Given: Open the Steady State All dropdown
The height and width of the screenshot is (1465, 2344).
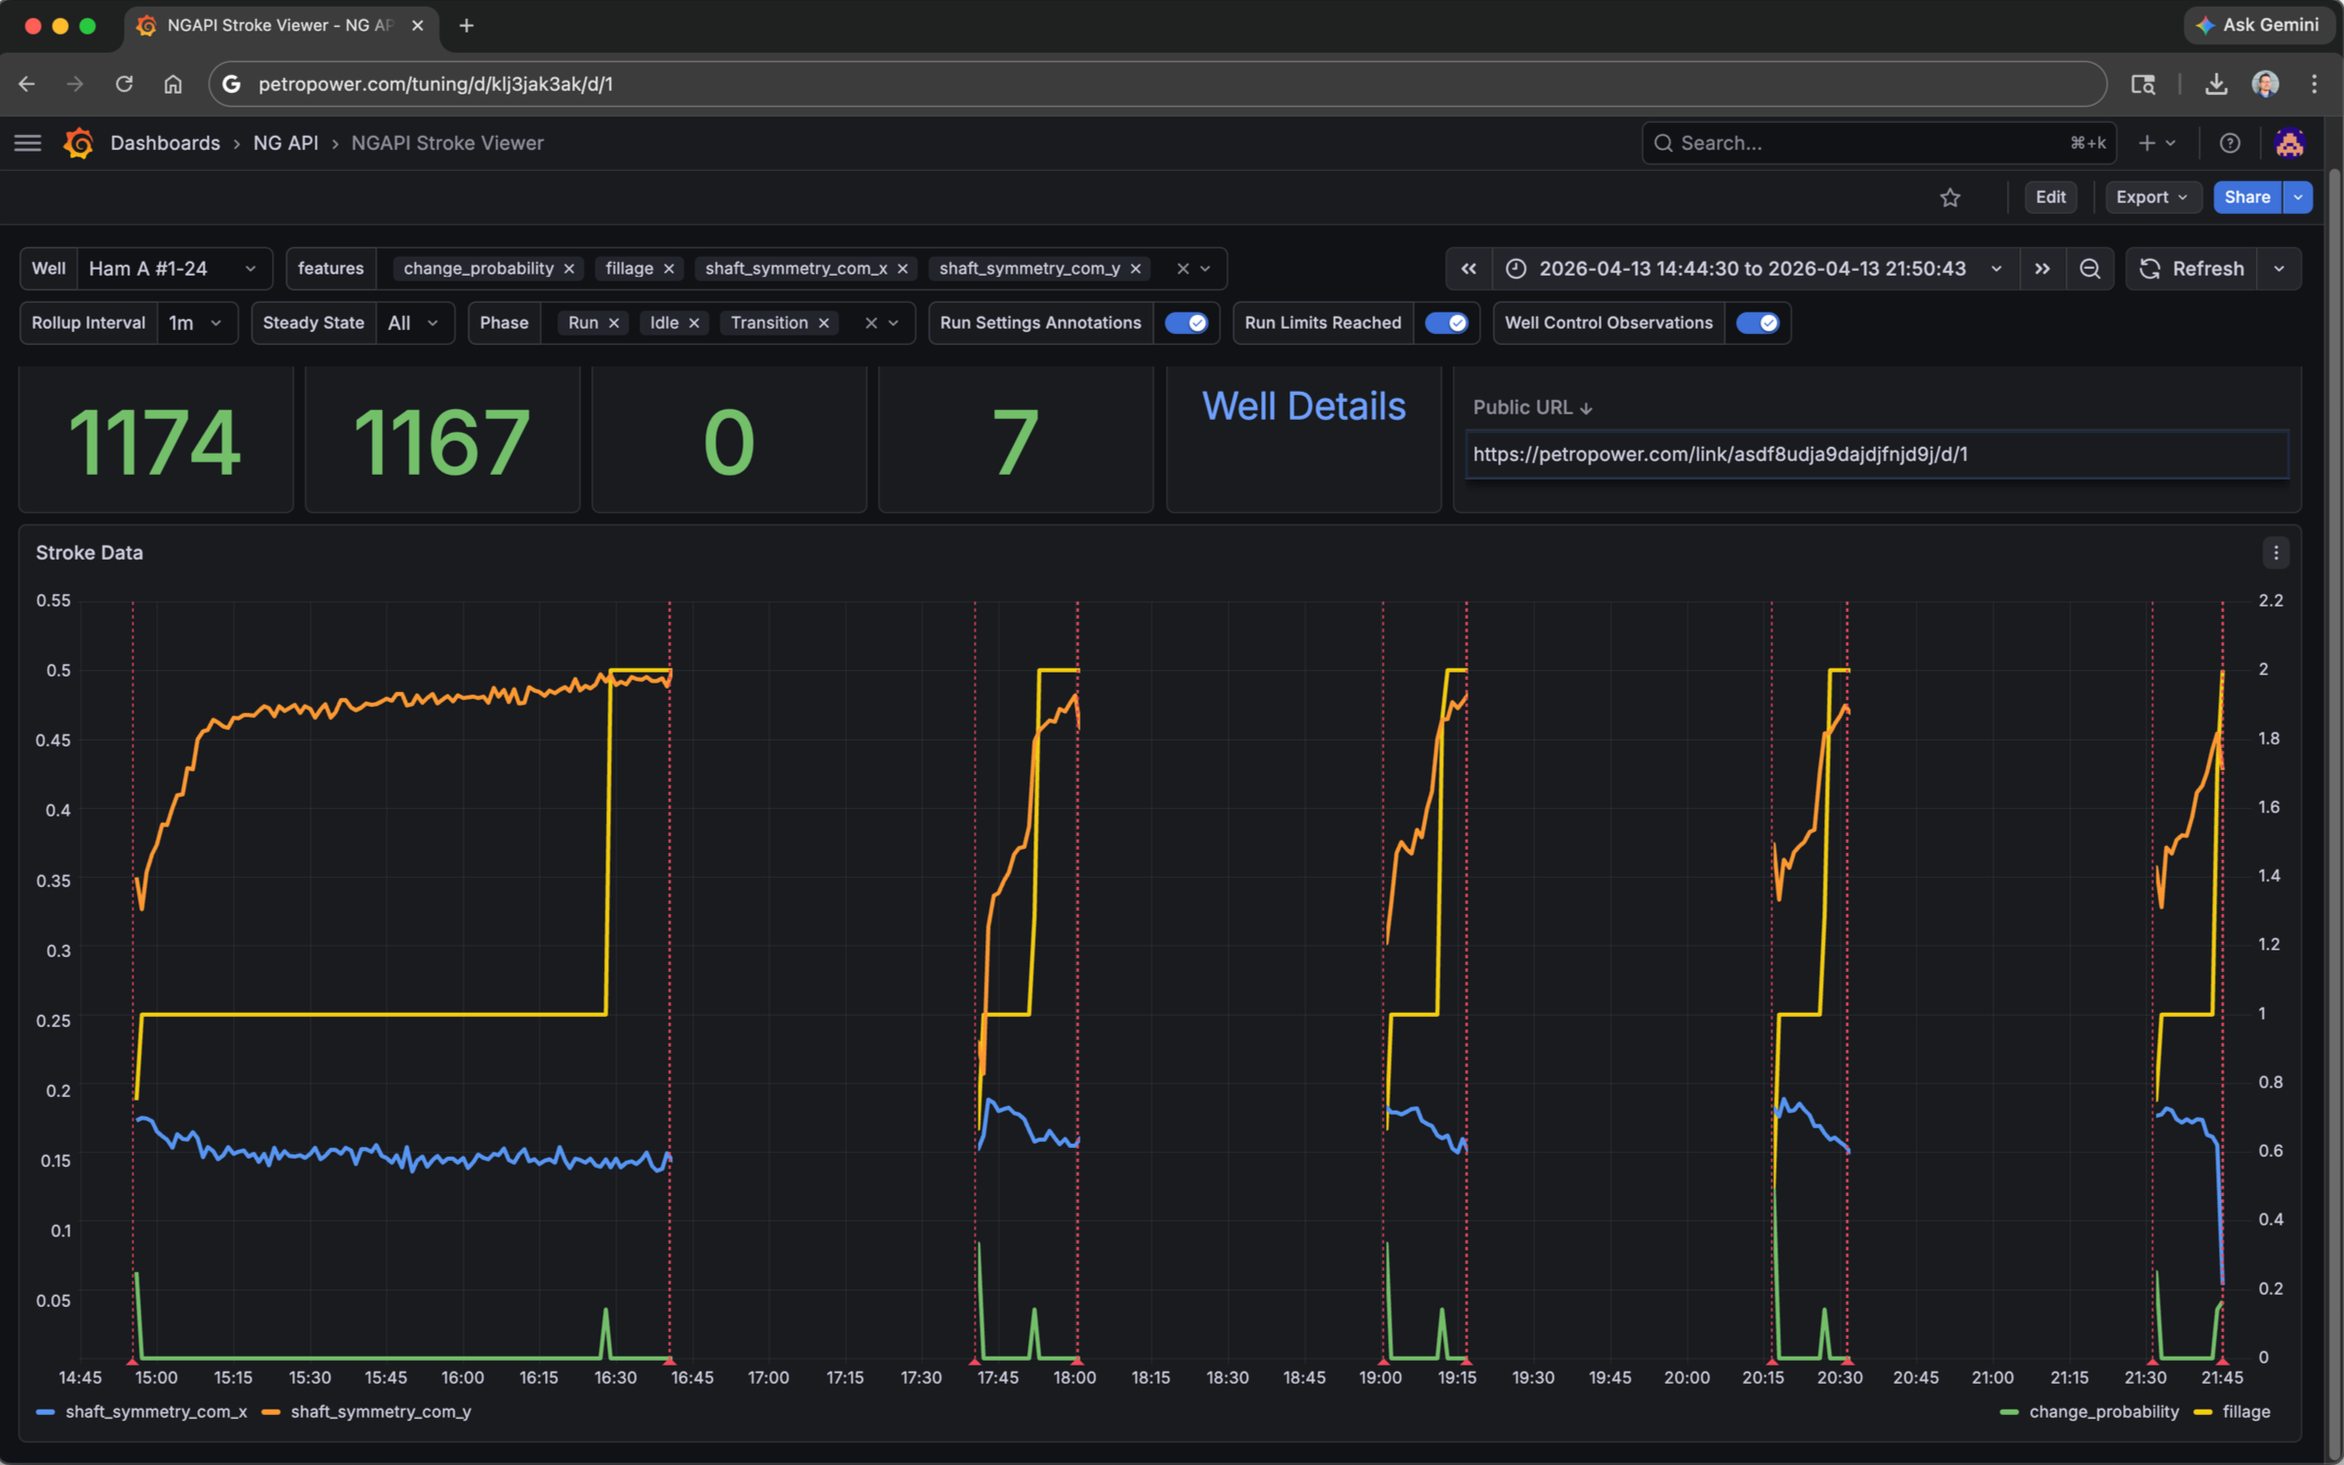Looking at the screenshot, I should 413,322.
